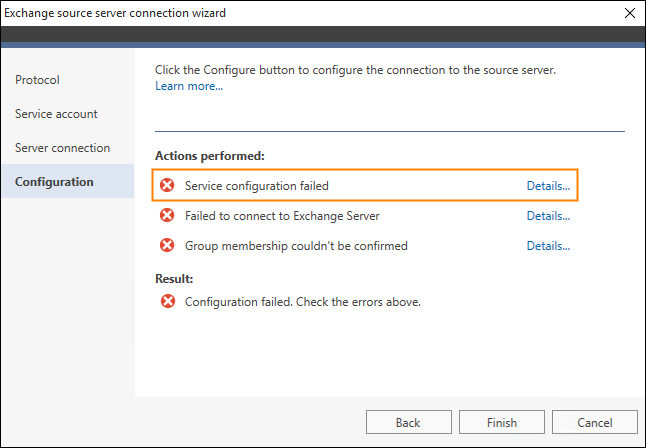The height and width of the screenshot is (448, 646).
Task: Select the Server connection step
Action: (63, 148)
